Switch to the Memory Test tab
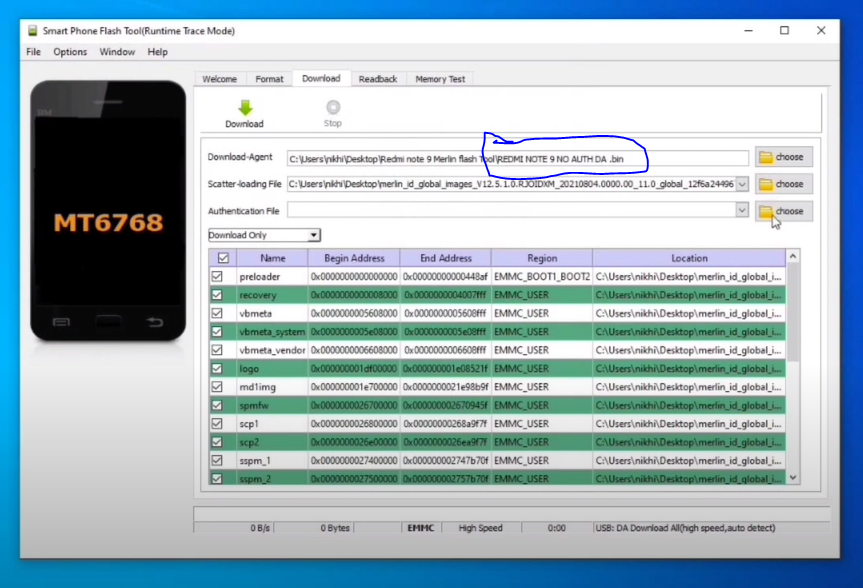This screenshot has height=588, width=863. [440, 79]
